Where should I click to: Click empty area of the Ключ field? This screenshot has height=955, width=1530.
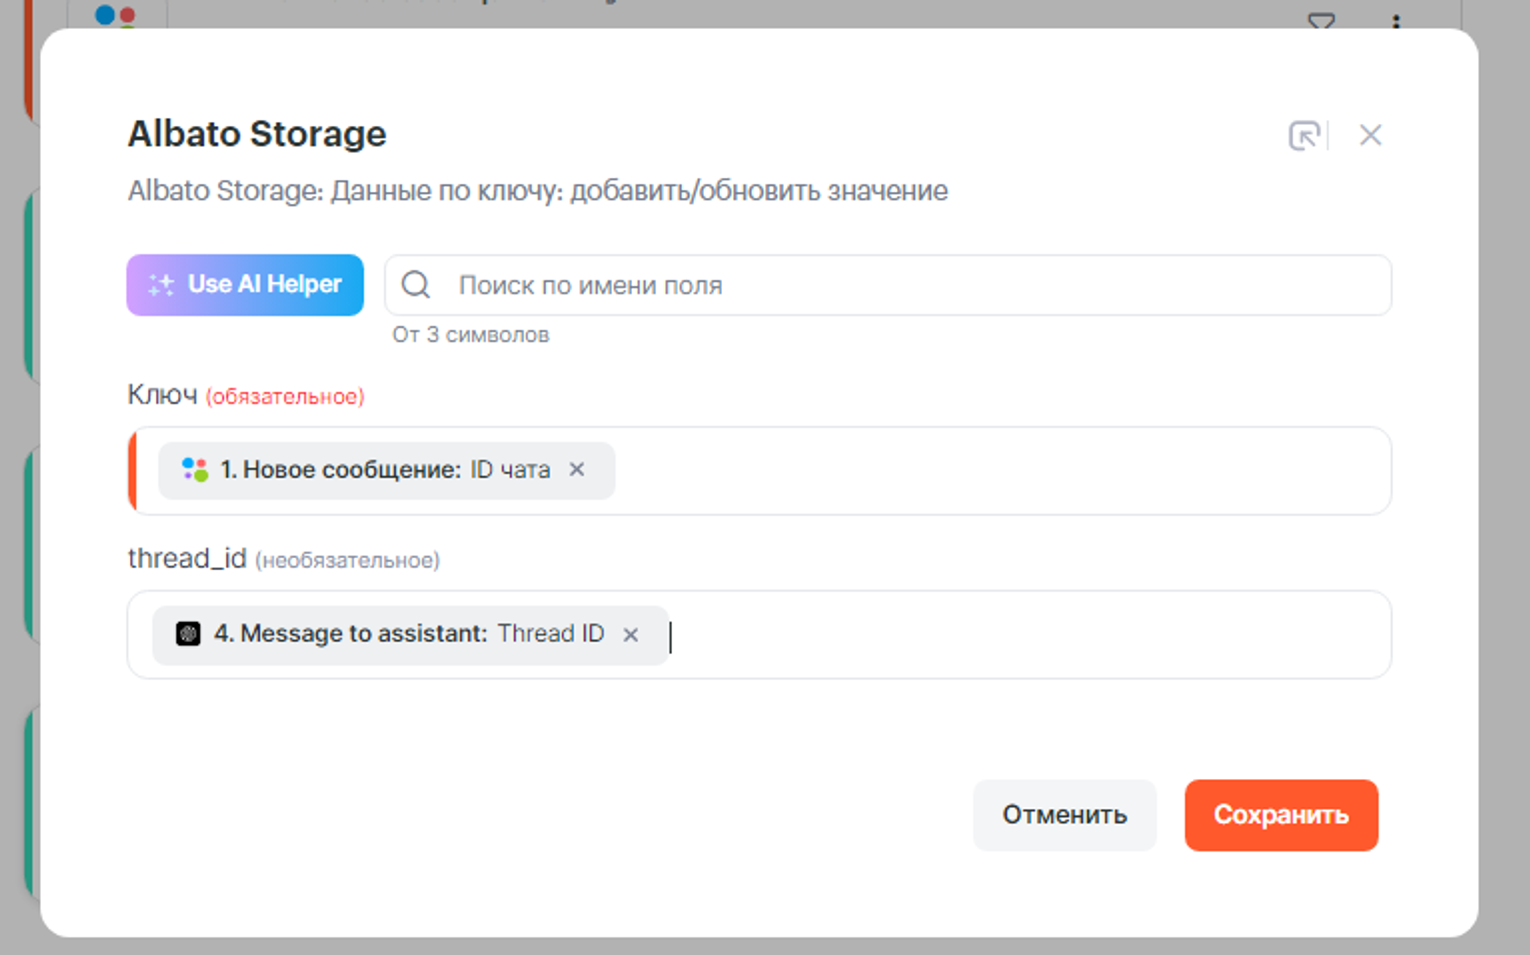[x=1000, y=471]
